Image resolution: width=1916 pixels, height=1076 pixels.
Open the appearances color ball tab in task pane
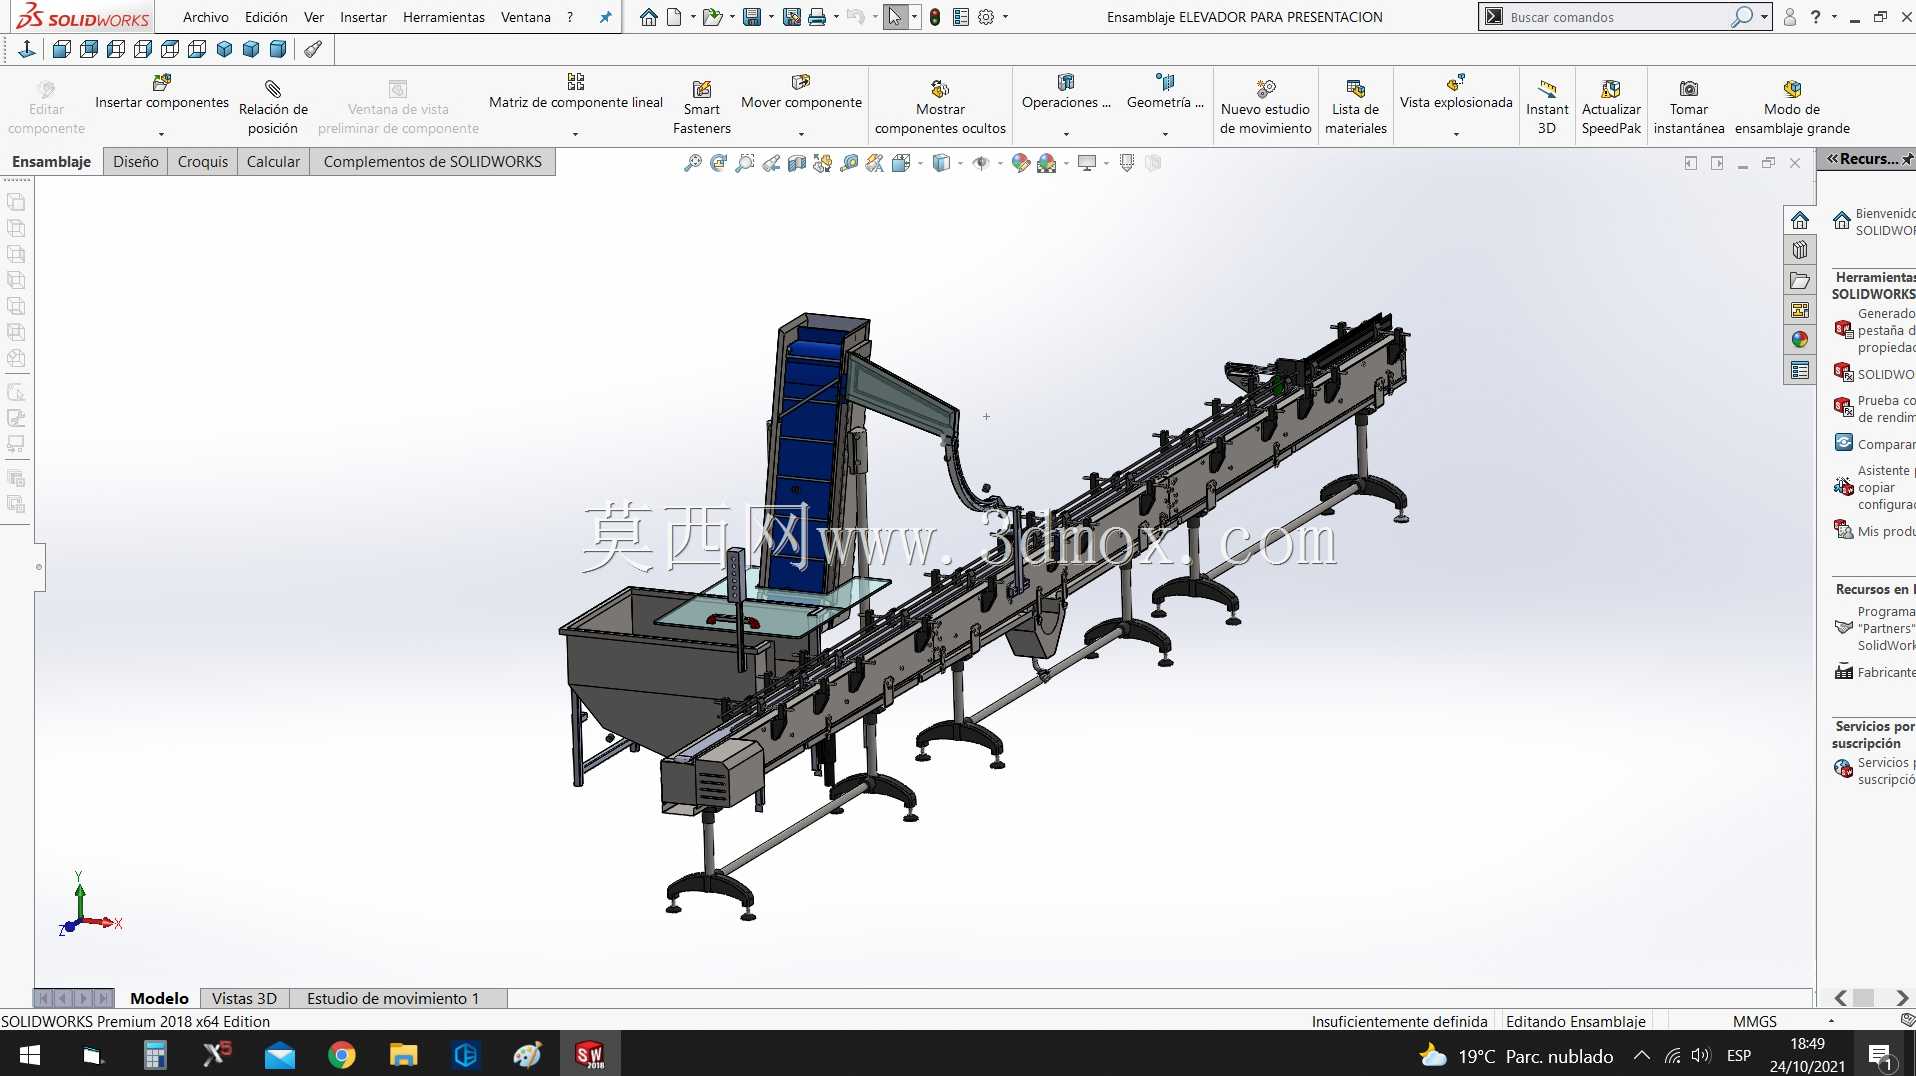tap(1800, 340)
